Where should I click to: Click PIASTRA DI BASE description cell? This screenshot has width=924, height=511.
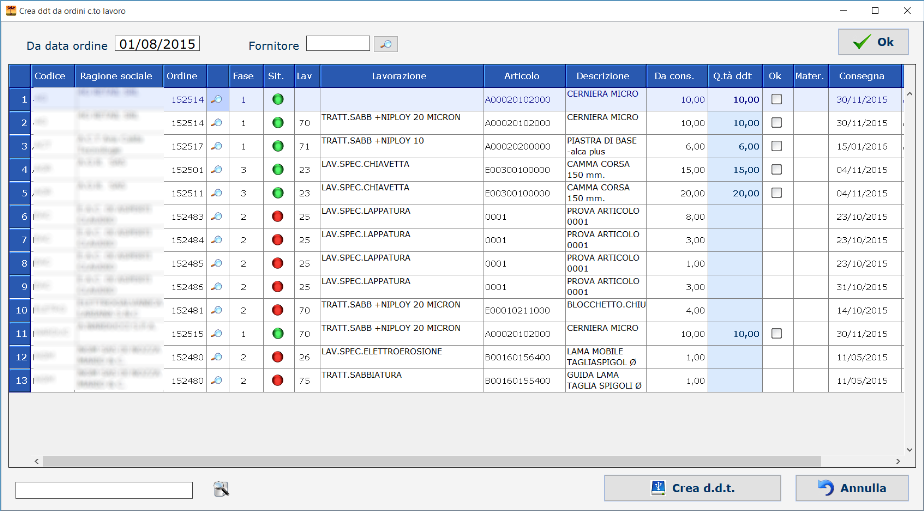606,146
